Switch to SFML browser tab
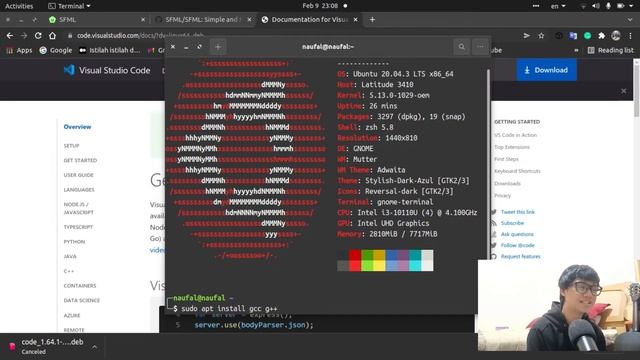This screenshot has width=640, height=360. click(97, 19)
